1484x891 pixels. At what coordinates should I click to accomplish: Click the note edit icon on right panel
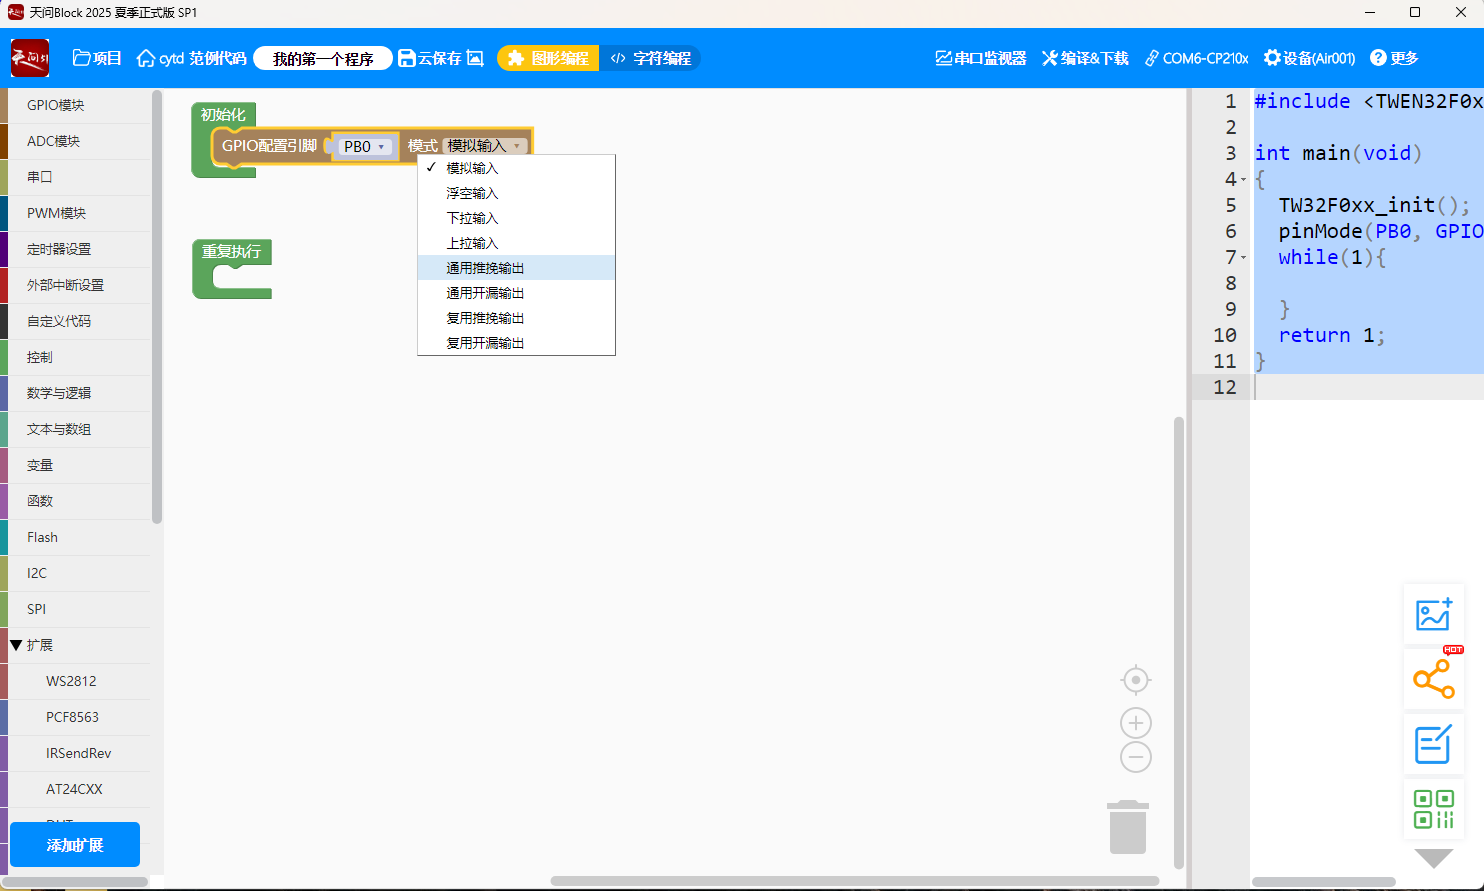[1433, 745]
